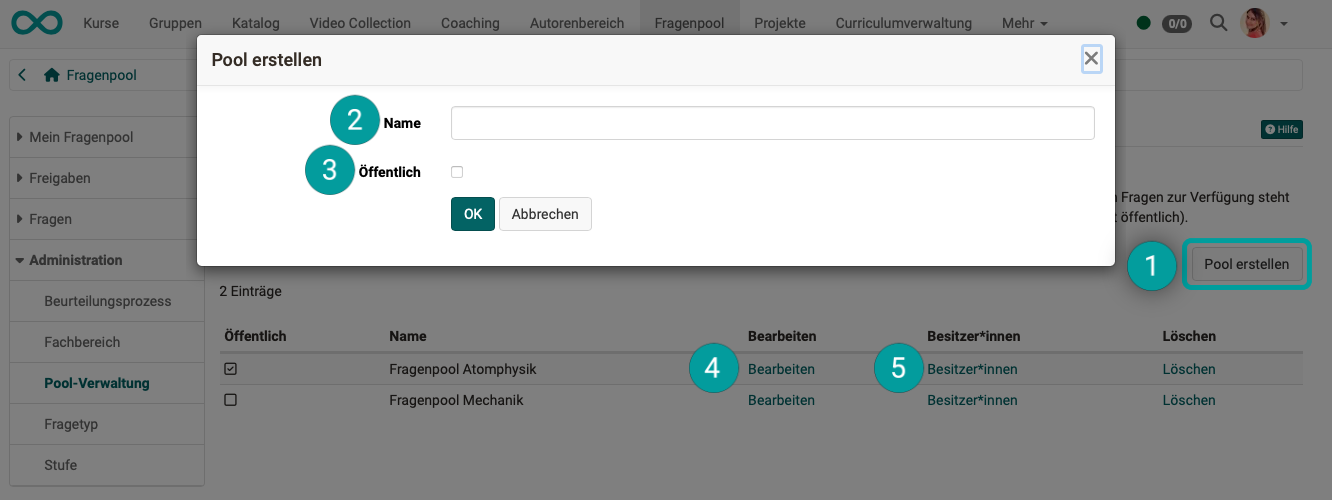Open the Gruppen menu item
This screenshot has width=1332, height=500.
point(175,22)
